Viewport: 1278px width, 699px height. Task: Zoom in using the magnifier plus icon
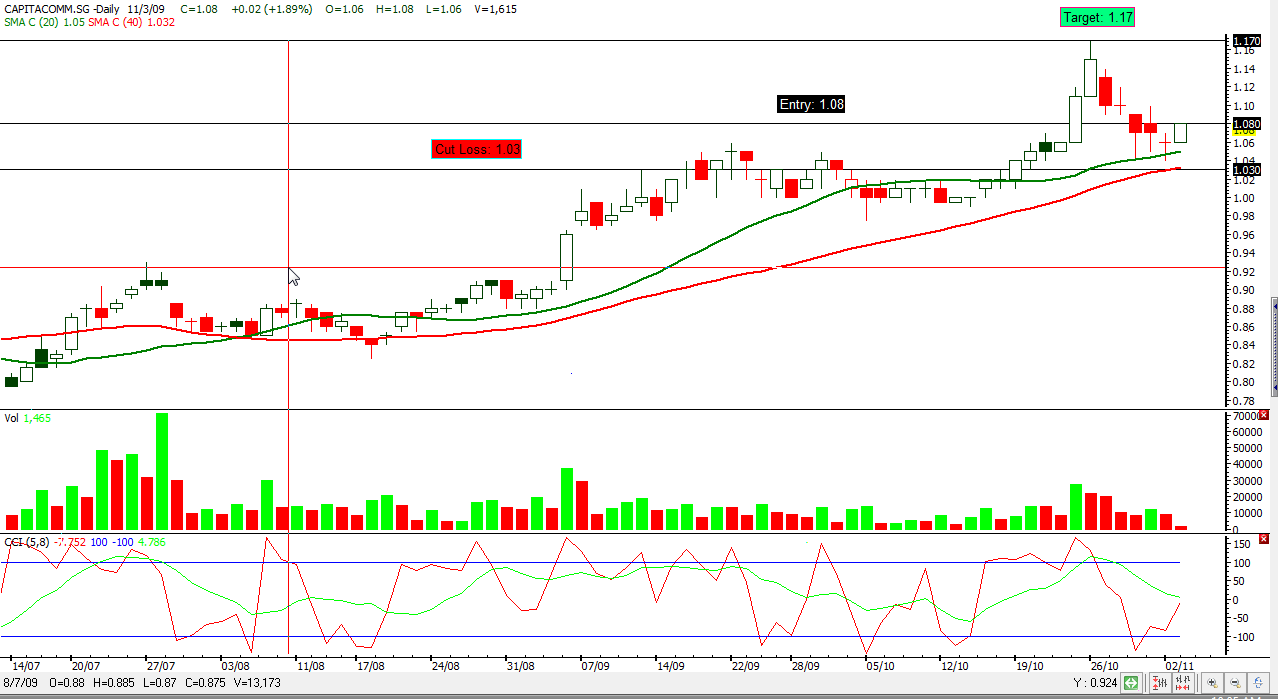[1212, 683]
